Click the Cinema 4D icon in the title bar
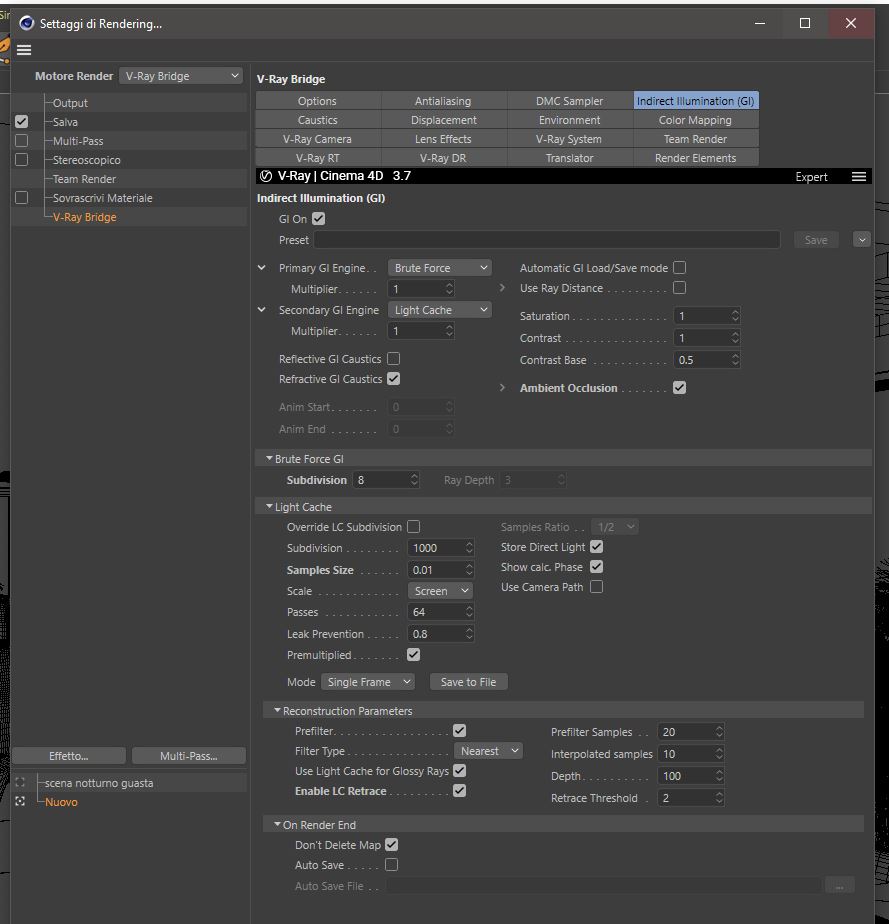 tap(27, 23)
